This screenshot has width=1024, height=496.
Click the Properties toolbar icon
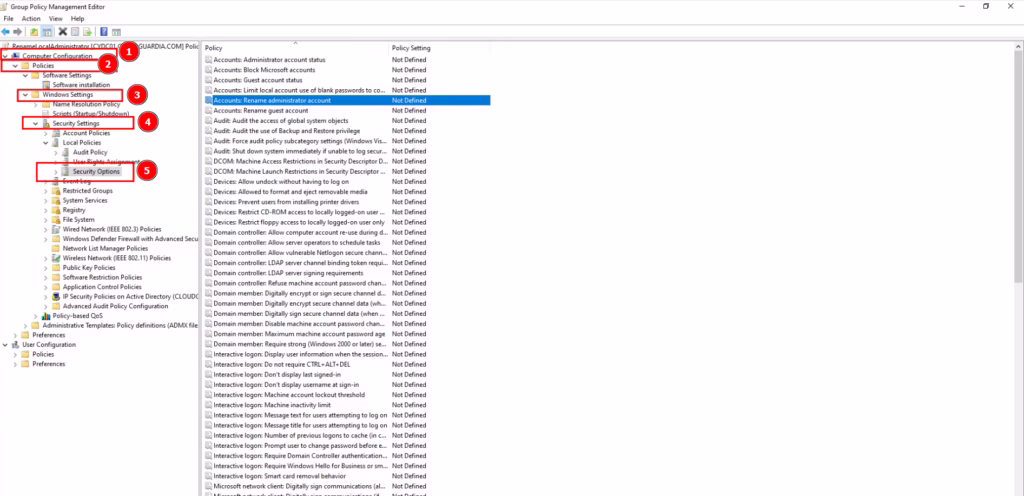[75, 31]
